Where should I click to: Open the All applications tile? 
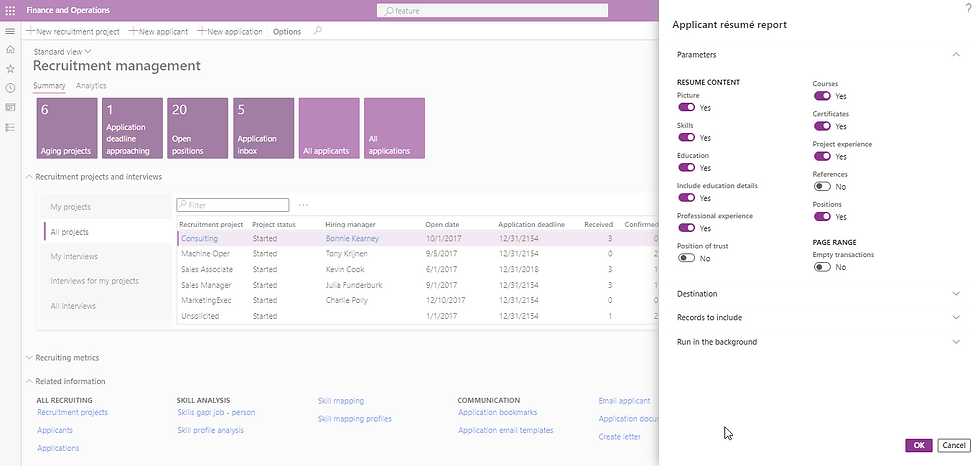pyautogui.click(x=394, y=128)
